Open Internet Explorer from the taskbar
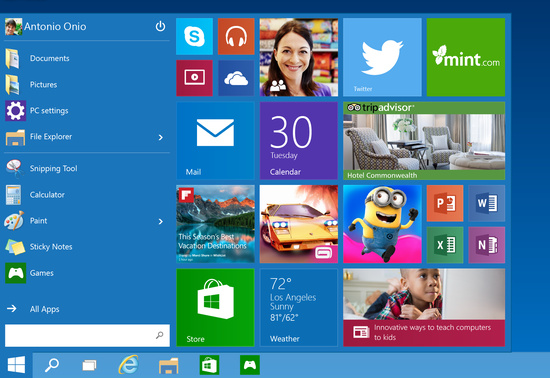 [128, 365]
